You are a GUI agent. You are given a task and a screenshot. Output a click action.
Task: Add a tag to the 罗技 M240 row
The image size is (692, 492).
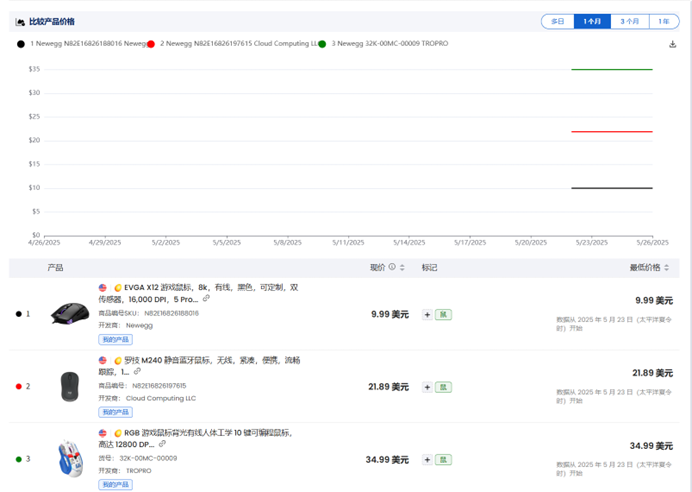427,387
